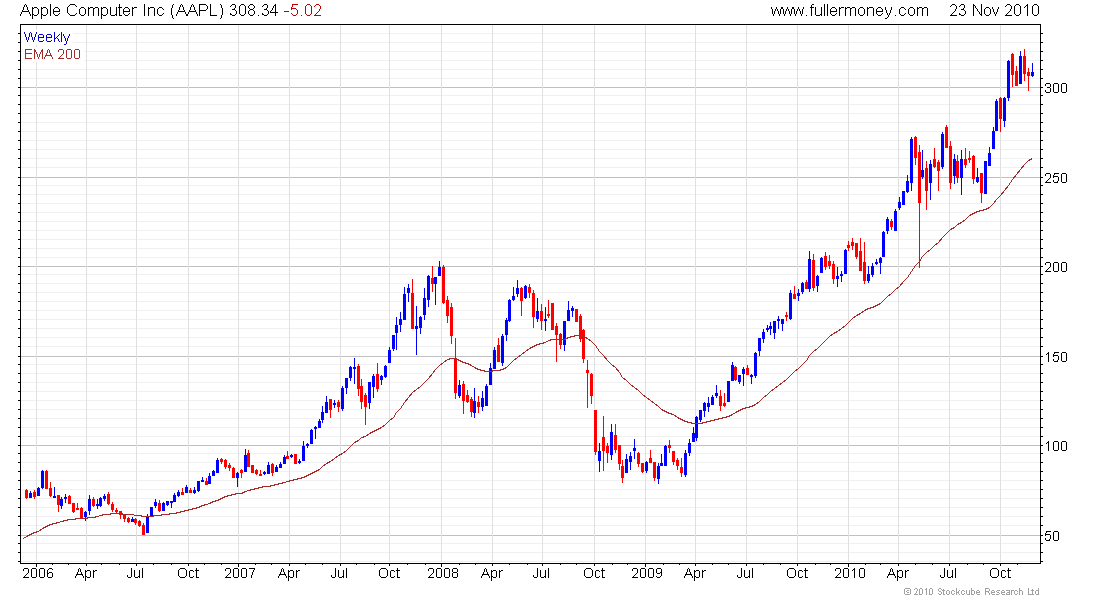Click the 300 price axis label

point(1056,88)
